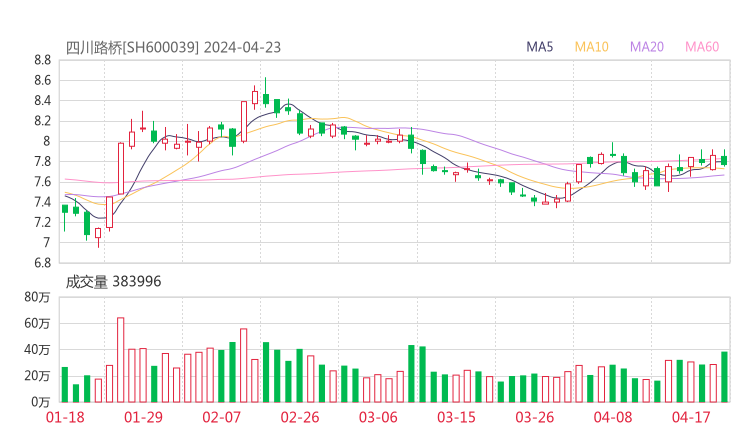Click the 成交量 383996 volume label
Image resolution: width=740 pixels, height=440 pixels.
(113, 281)
